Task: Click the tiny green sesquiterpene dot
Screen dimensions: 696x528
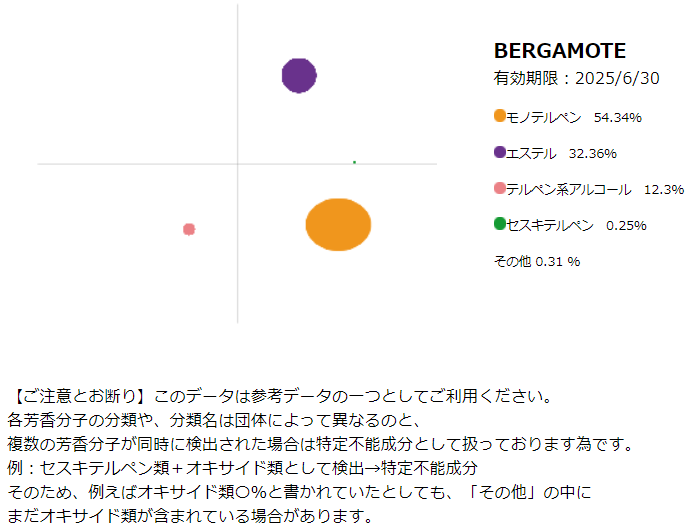Action: coord(354,162)
